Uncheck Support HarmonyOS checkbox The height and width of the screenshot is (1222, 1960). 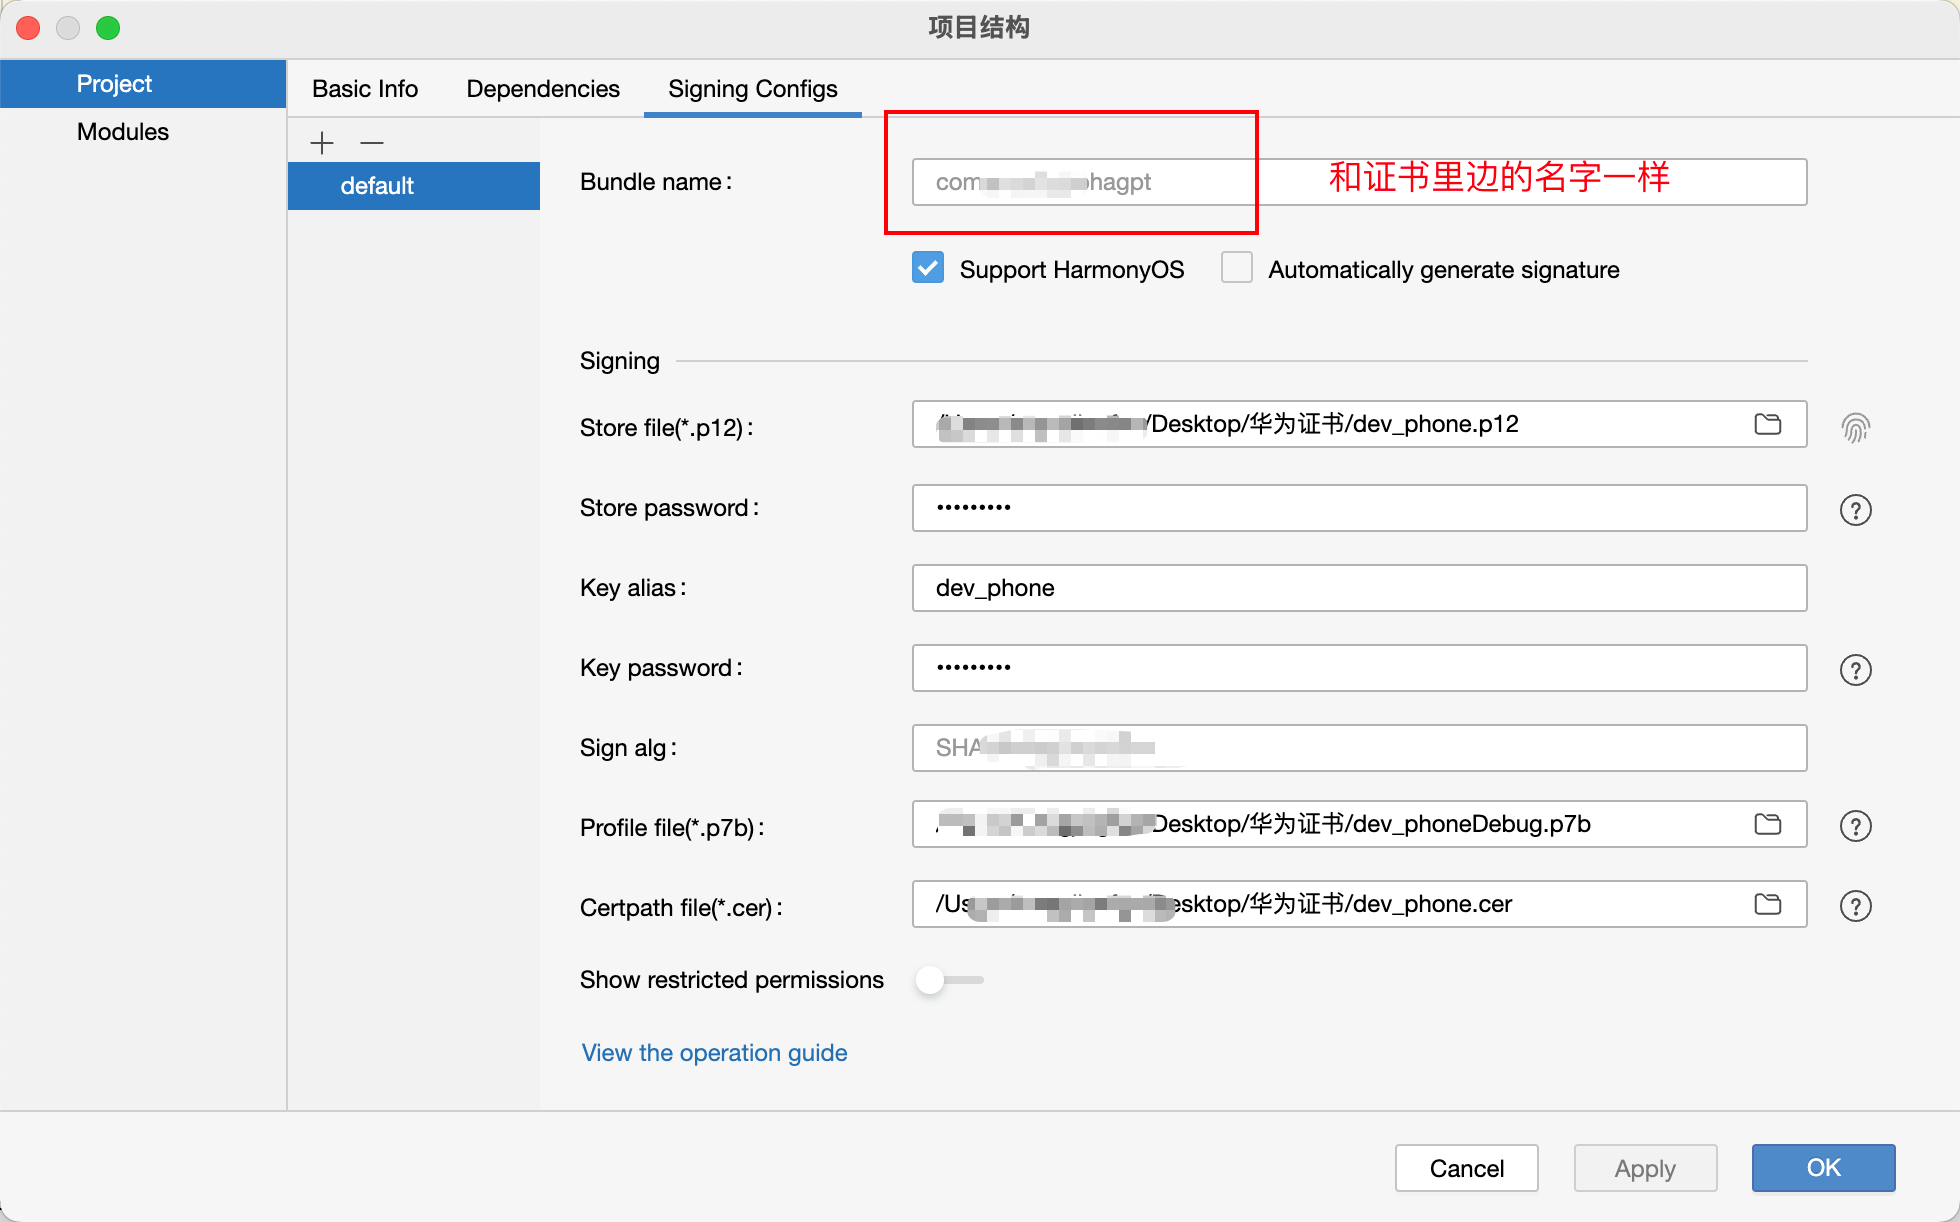pyautogui.click(x=928, y=268)
